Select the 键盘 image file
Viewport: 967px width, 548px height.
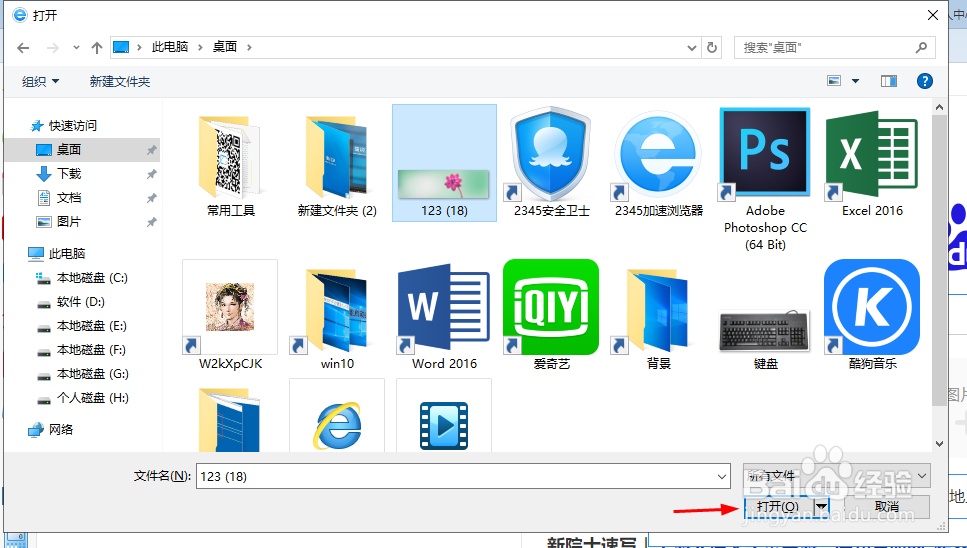coord(765,332)
